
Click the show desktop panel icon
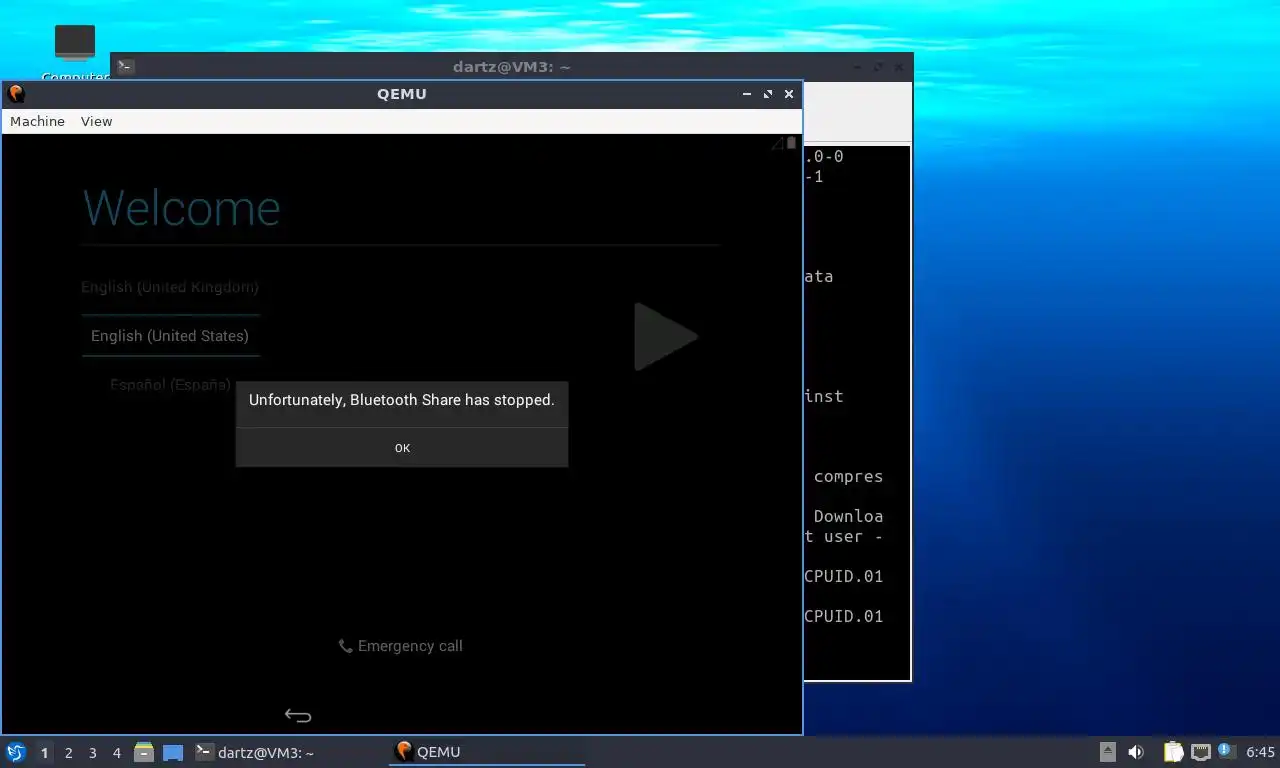tap(173, 752)
